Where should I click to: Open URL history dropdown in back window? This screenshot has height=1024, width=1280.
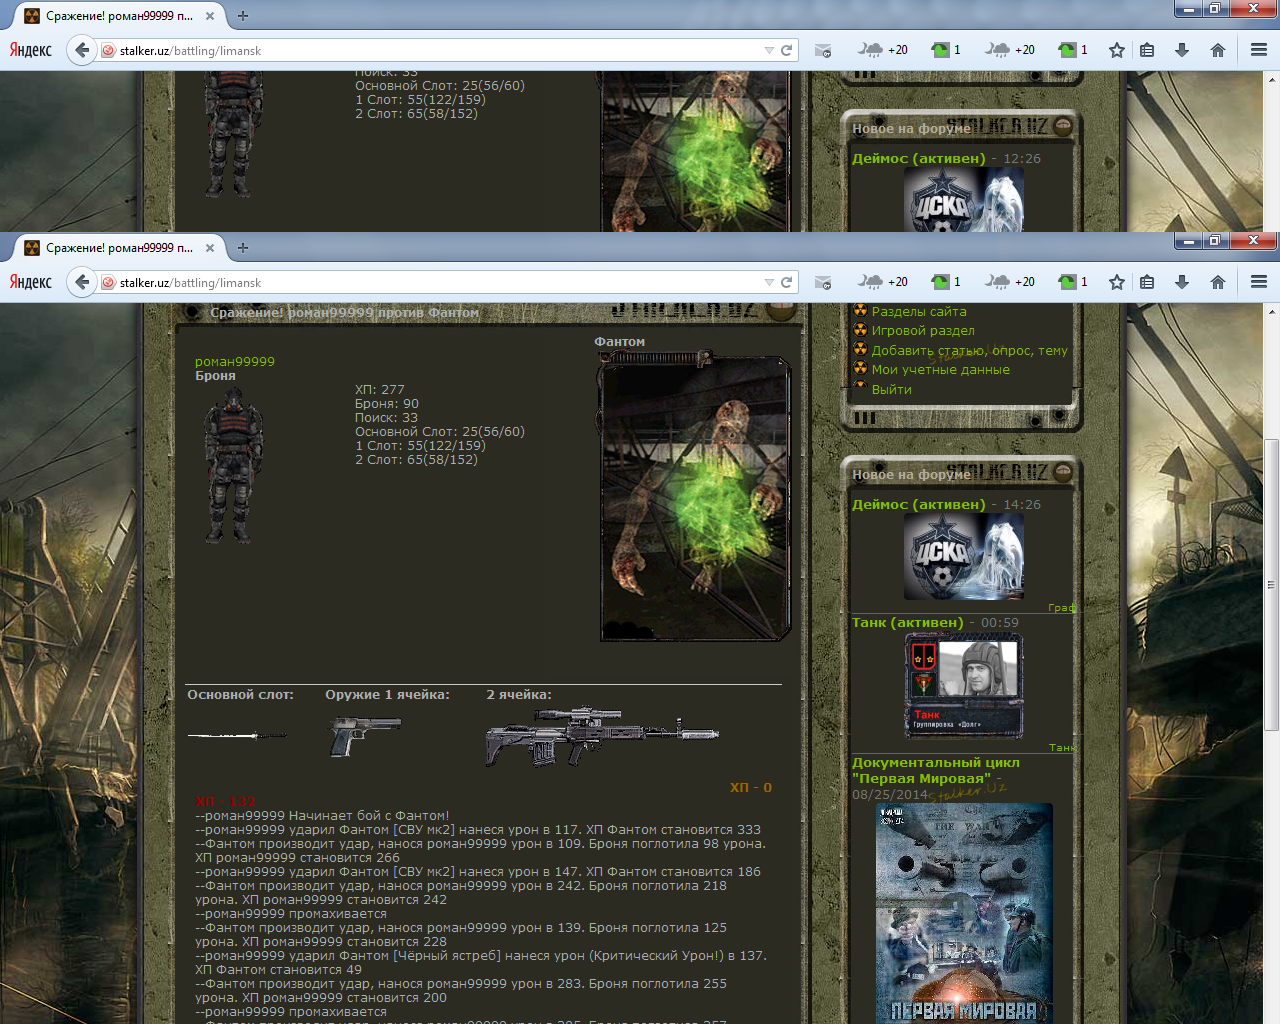(769, 50)
